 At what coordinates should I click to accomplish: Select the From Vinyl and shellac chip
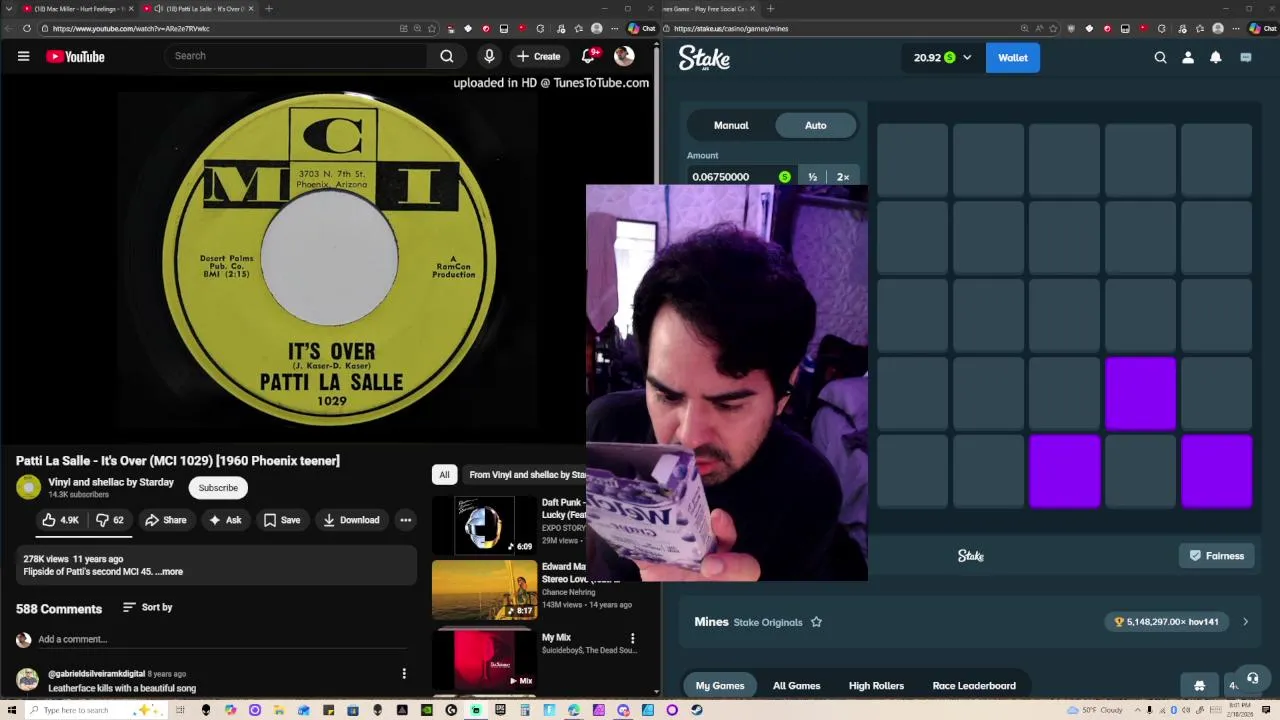[x=526, y=475]
